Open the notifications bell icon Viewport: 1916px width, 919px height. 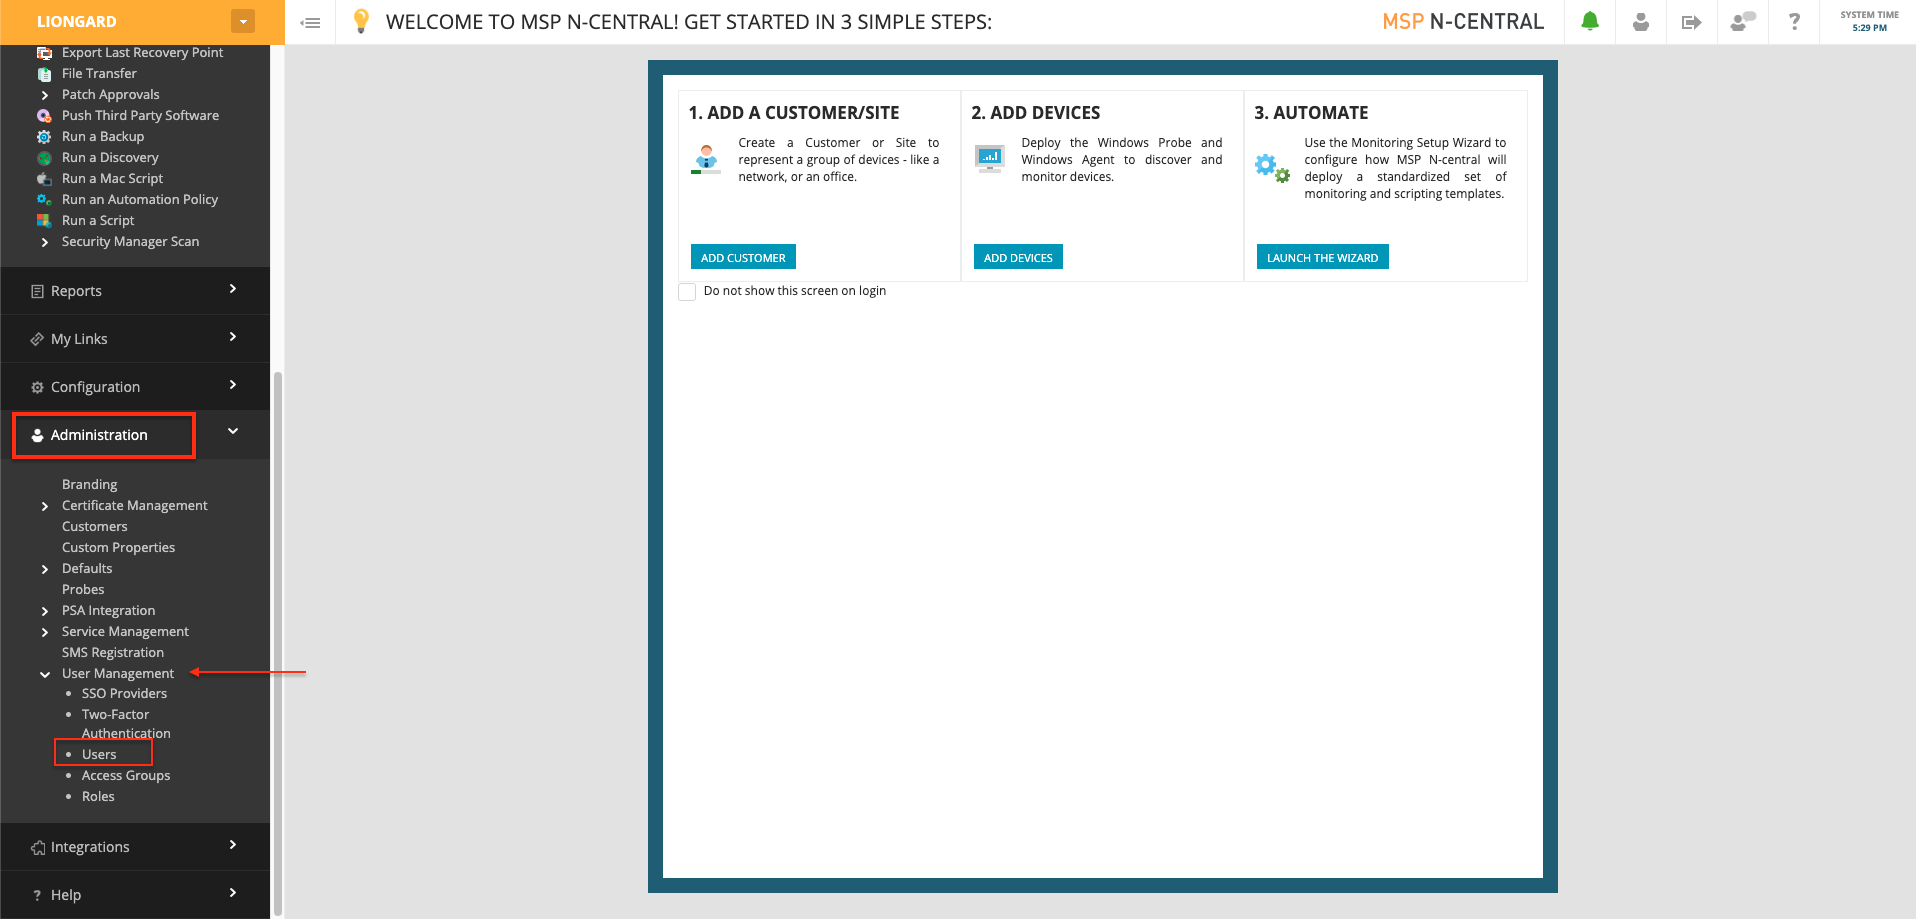click(1590, 21)
